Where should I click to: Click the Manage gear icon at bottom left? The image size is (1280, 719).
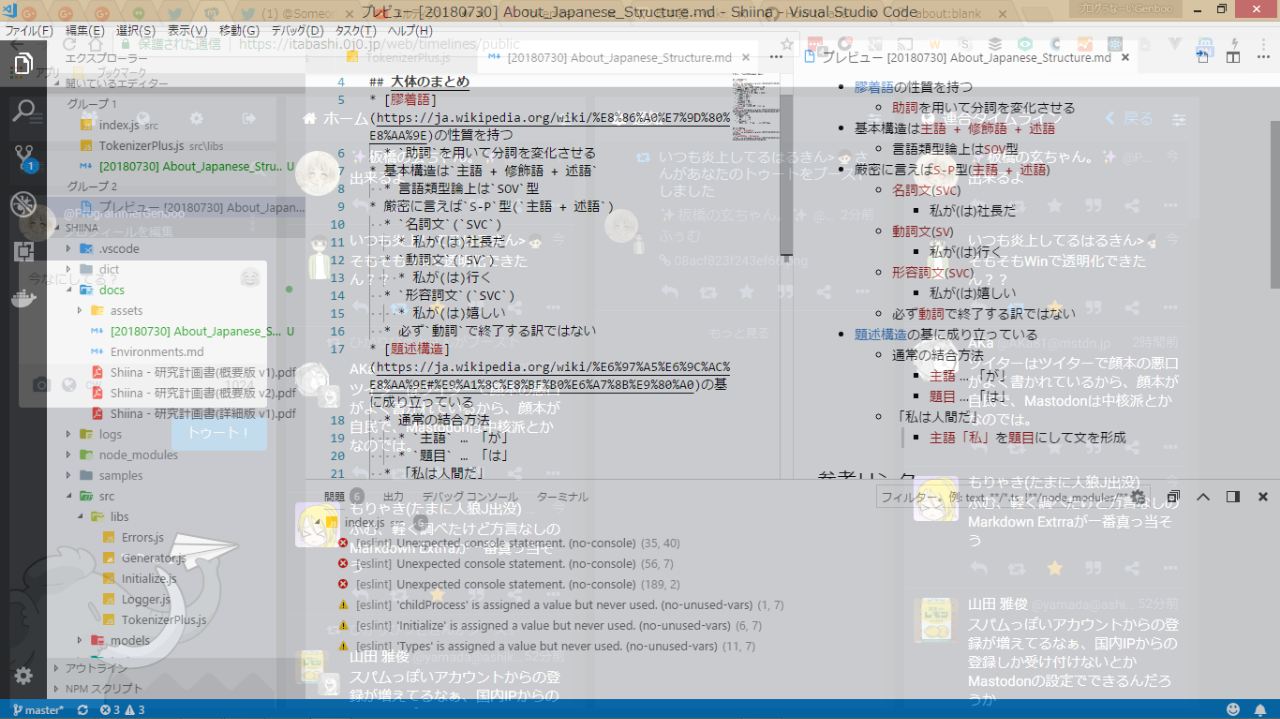tap(23, 675)
